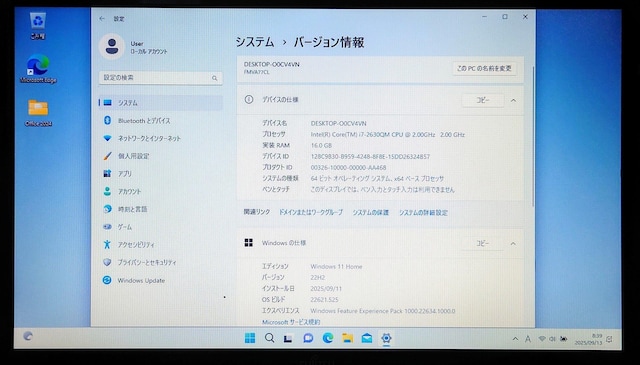This screenshot has width=640, height=365.
Task: Open Network and internet settings
Action: [160, 138]
